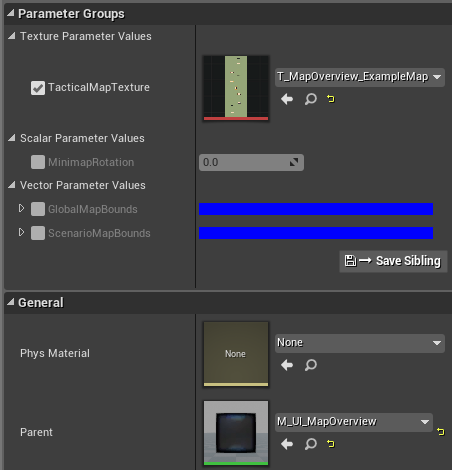Open ScenarioMapBounds blue color picker
Image resolution: width=452 pixels, height=470 pixels.
[x=316, y=233]
